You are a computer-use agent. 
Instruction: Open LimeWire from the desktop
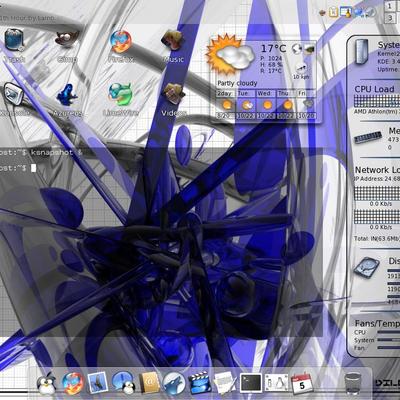click(120, 94)
